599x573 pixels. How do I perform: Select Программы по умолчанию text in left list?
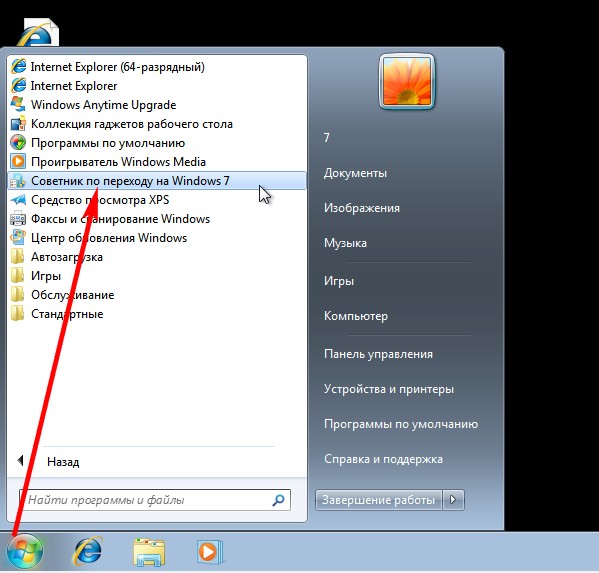(x=108, y=143)
